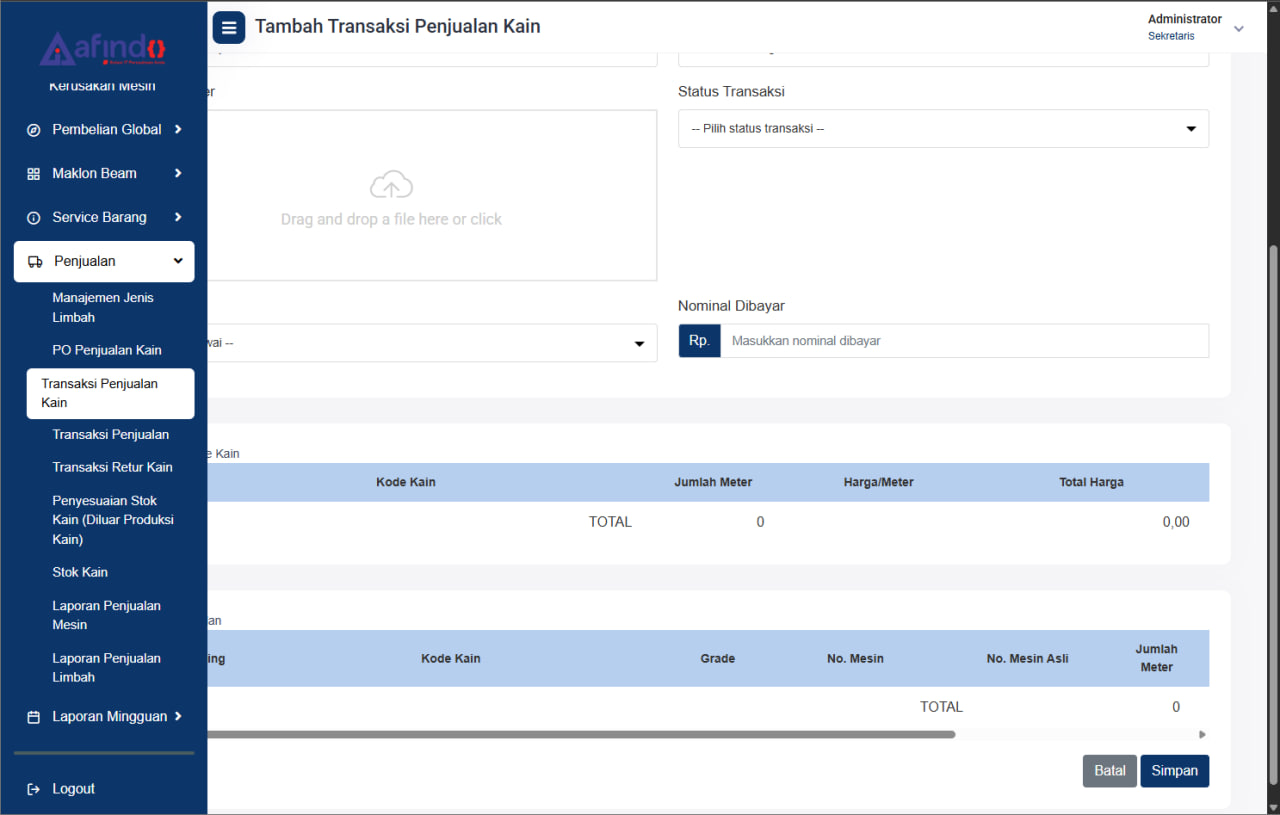Click the Harga/Meter column header
The height and width of the screenshot is (815, 1280).
[879, 482]
